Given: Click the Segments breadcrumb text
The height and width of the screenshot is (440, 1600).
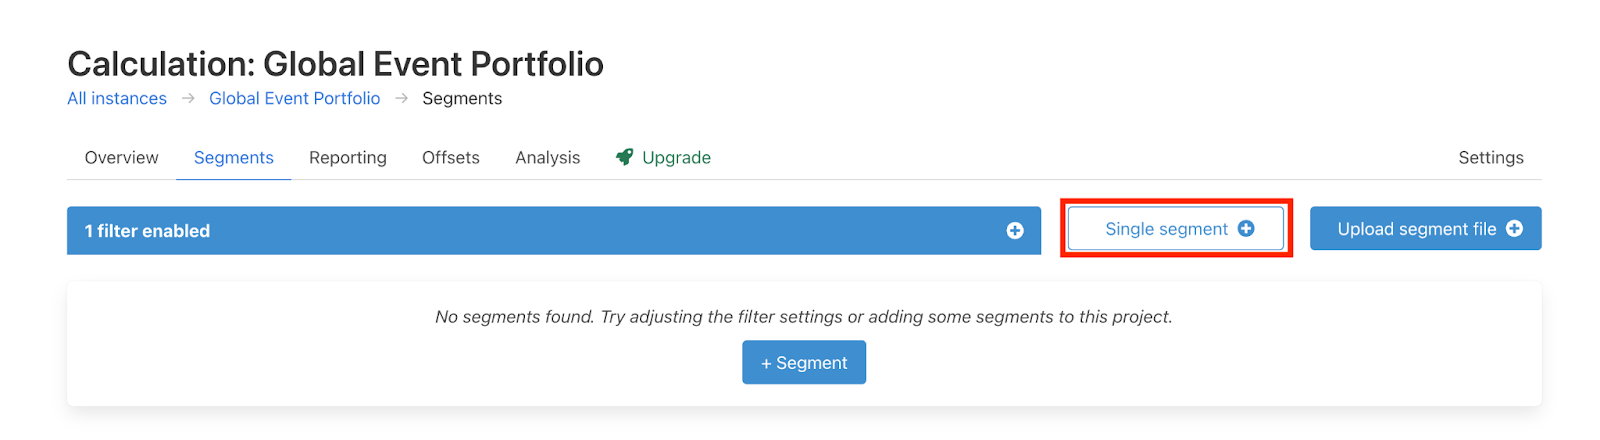Looking at the screenshot, I should click(x=462, y=98).
